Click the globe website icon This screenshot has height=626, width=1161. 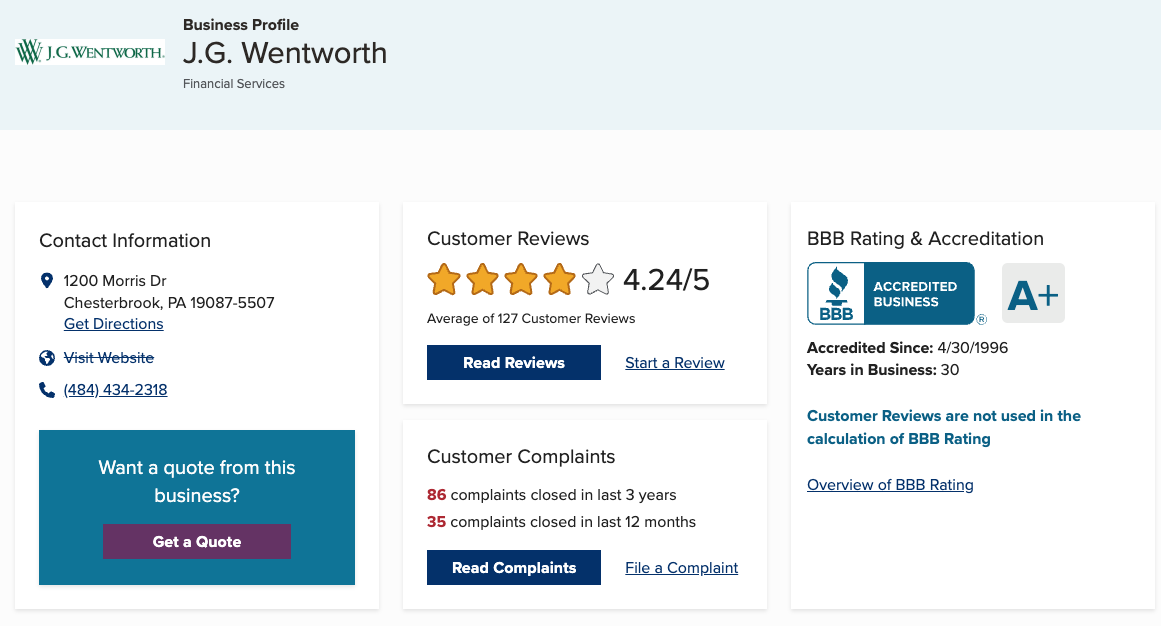47,358
